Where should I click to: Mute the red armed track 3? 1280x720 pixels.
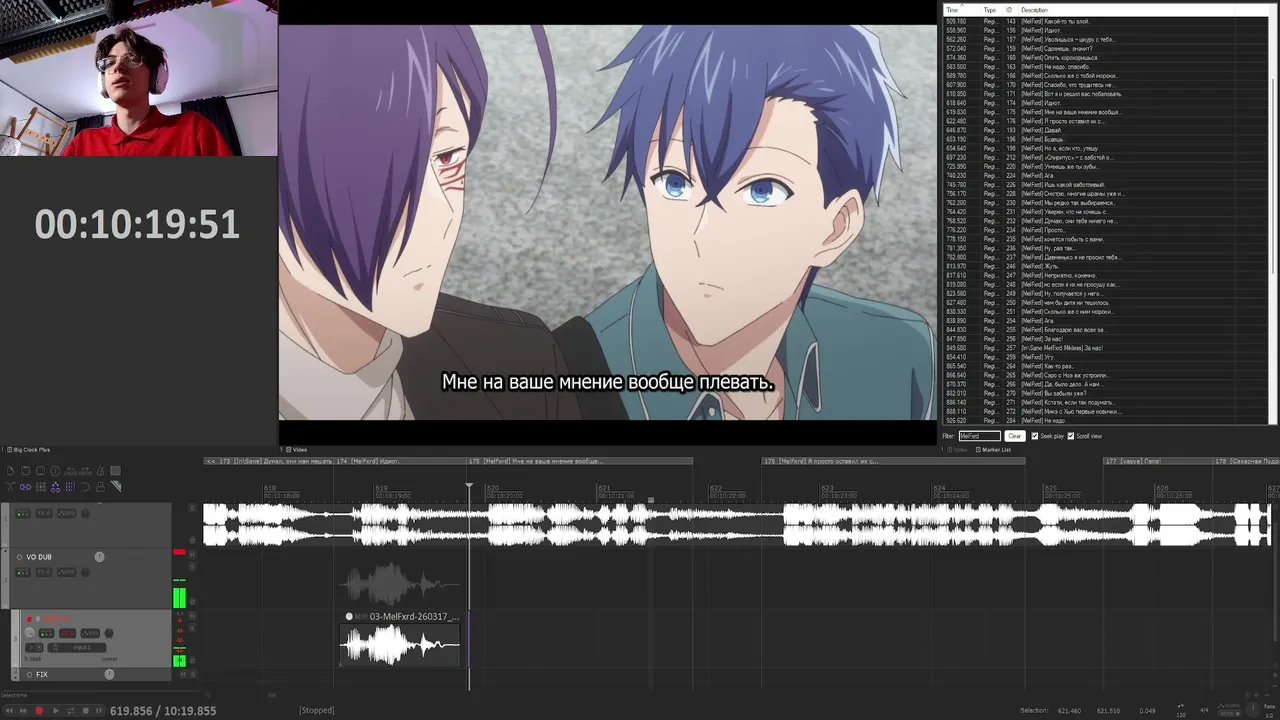[192, 616]
